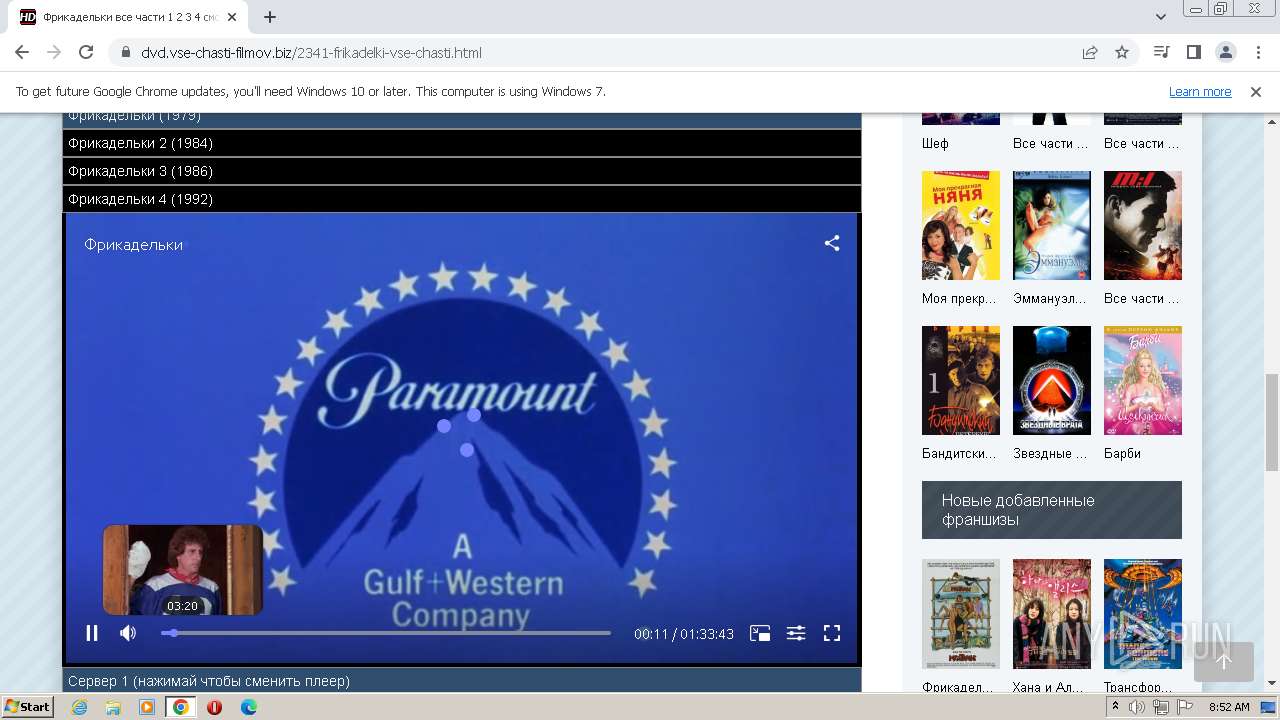
Task: Seek along the video progress bar
Action: pyautogui.click(x=386, y=633)
